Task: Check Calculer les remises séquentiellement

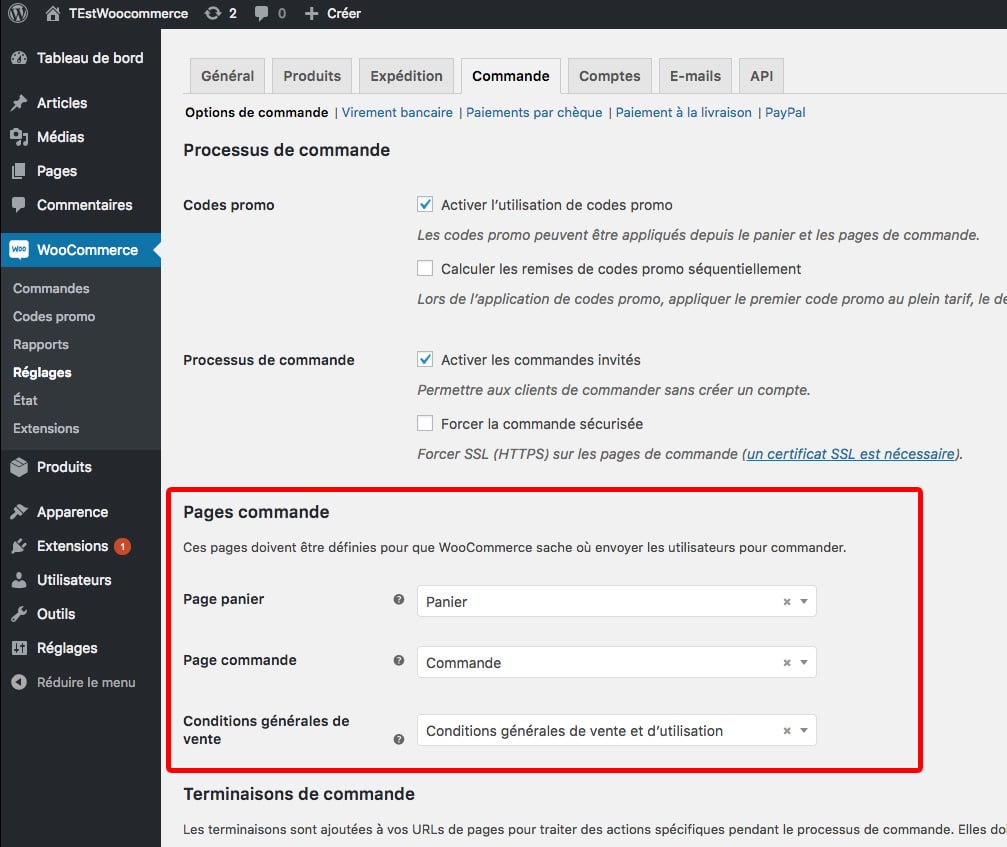Action: [425, 268]
